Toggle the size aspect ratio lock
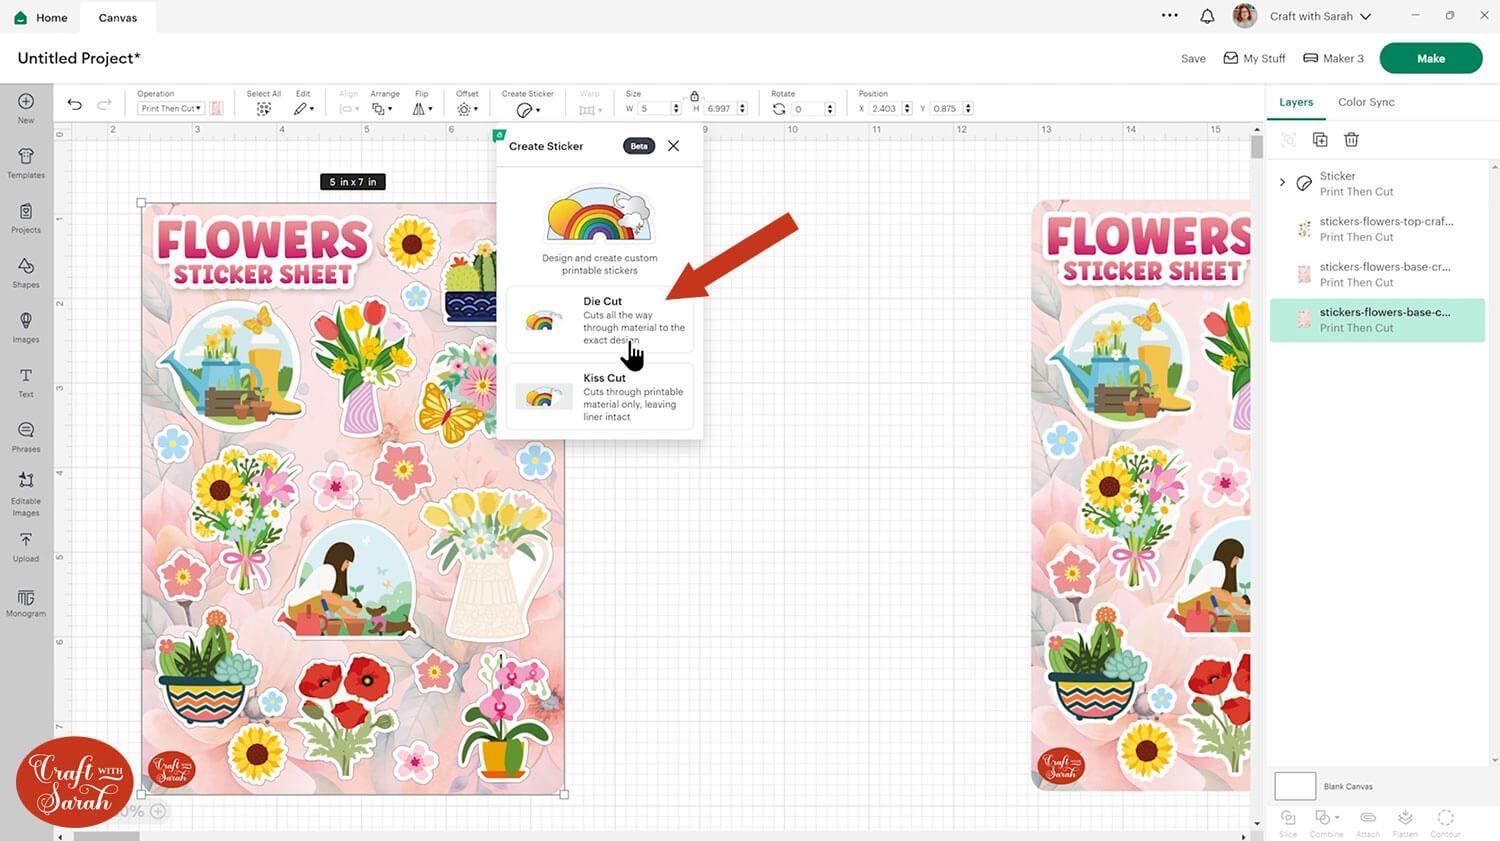 tap(694, 96)
